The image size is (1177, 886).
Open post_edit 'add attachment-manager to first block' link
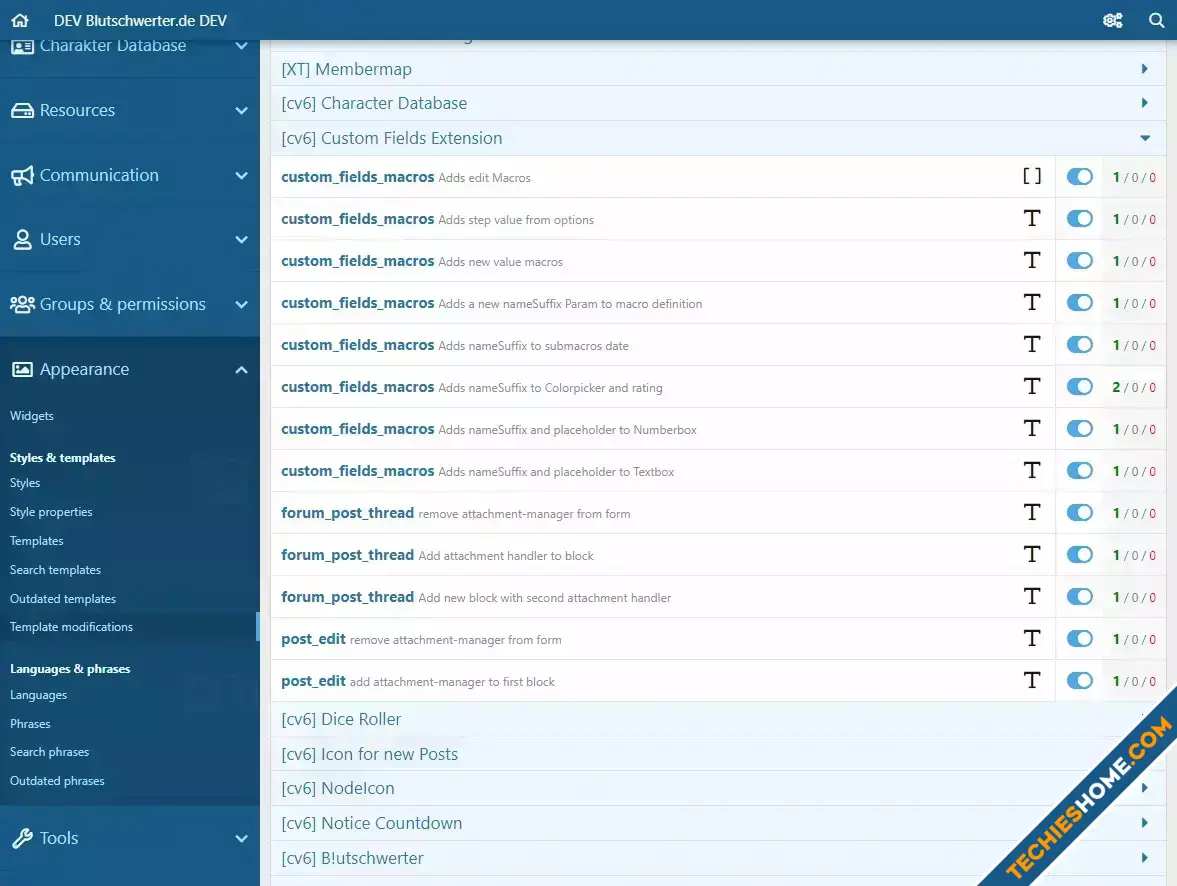[313, 681]
